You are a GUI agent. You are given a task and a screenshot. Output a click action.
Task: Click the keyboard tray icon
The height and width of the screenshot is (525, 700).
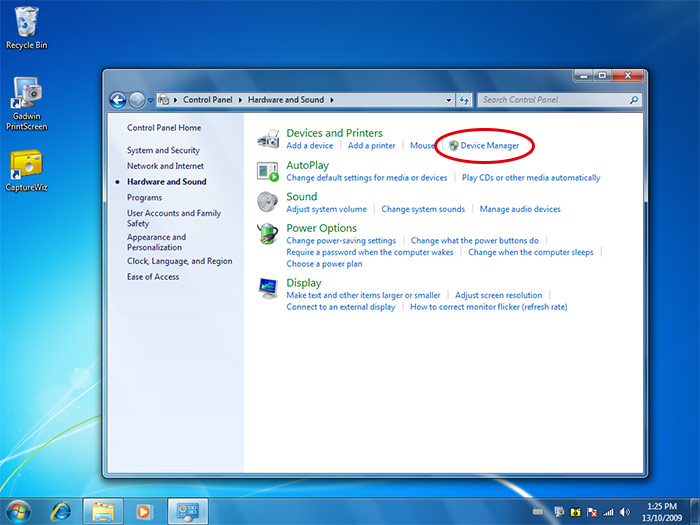point(538,512)
